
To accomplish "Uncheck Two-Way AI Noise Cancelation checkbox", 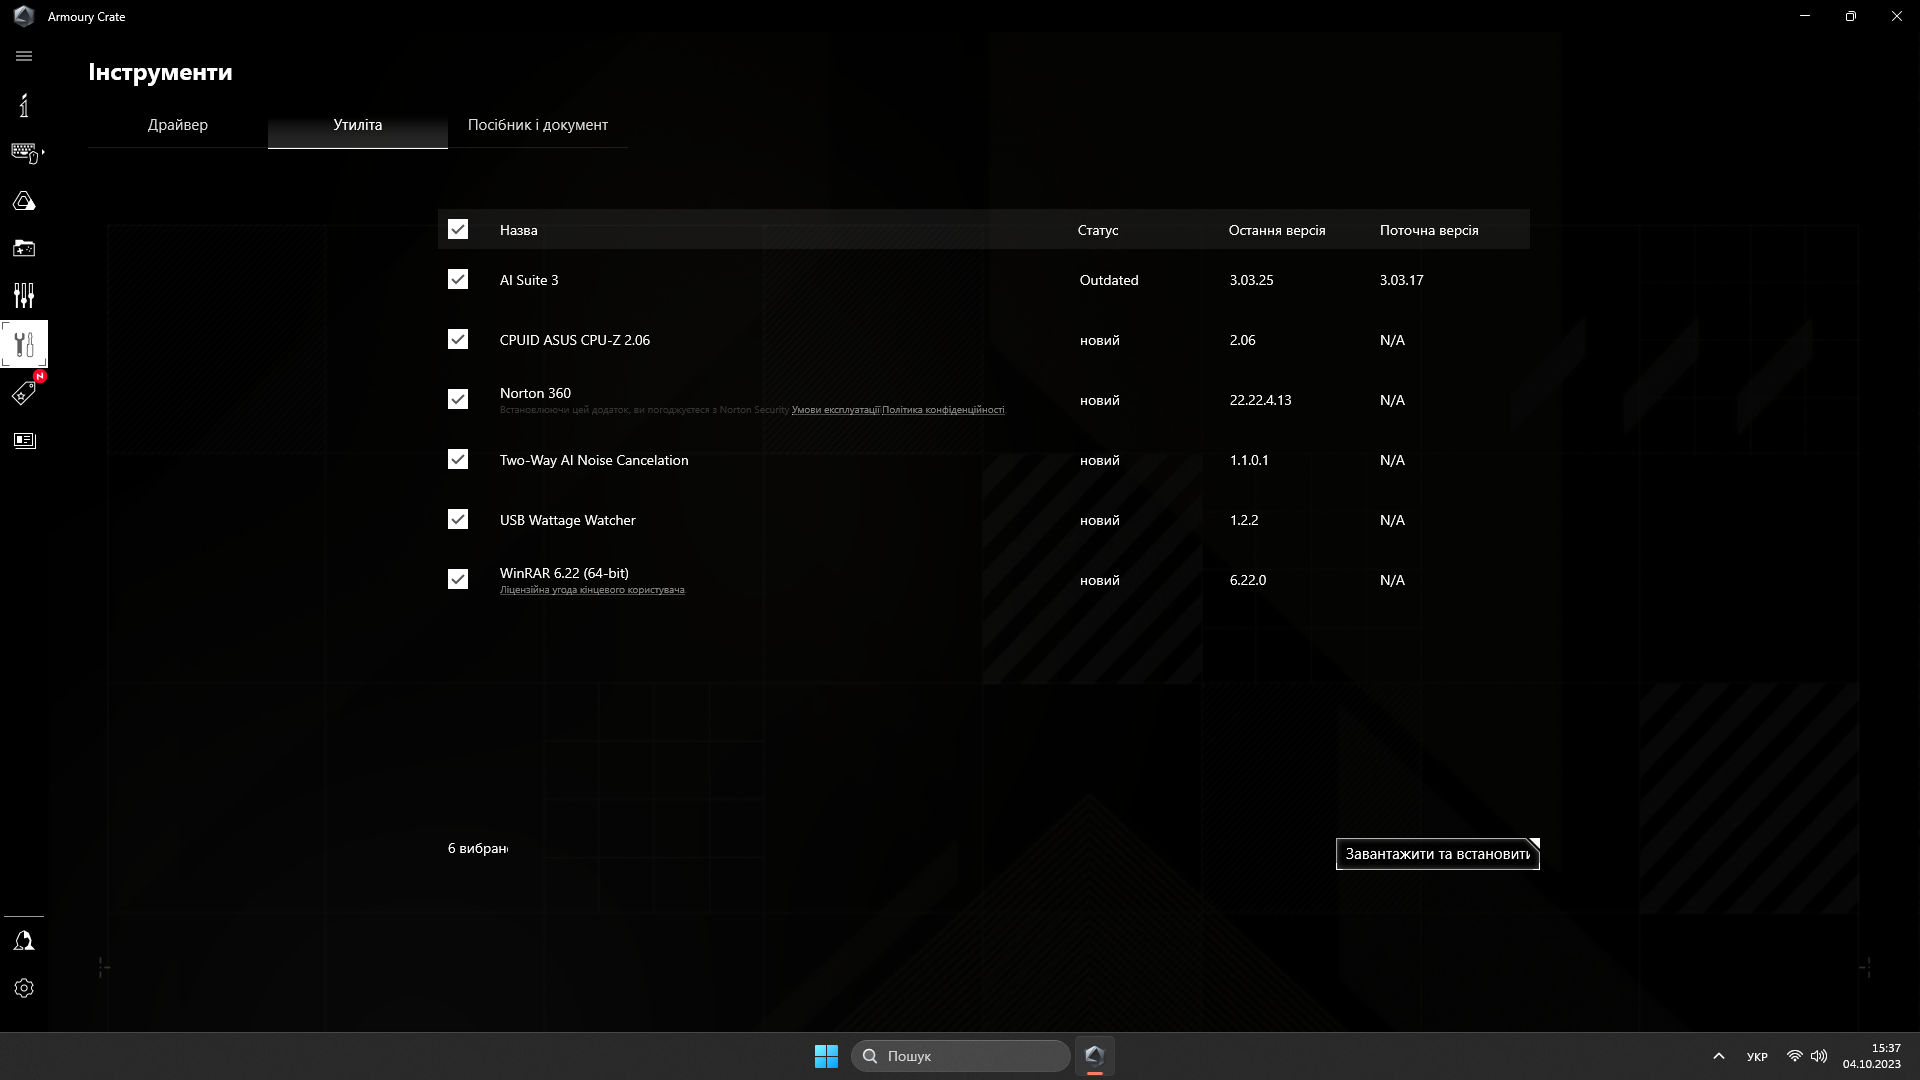I will pyautogui.click(x=458, y=460).
